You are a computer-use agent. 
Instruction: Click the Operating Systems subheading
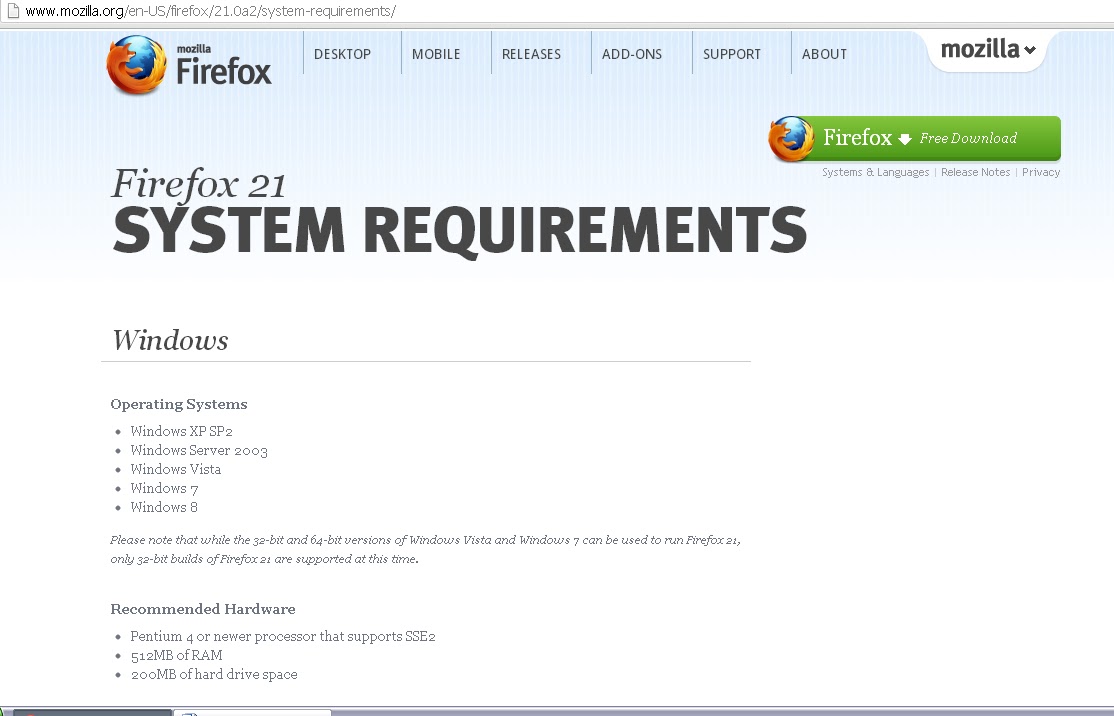[179, 404]
